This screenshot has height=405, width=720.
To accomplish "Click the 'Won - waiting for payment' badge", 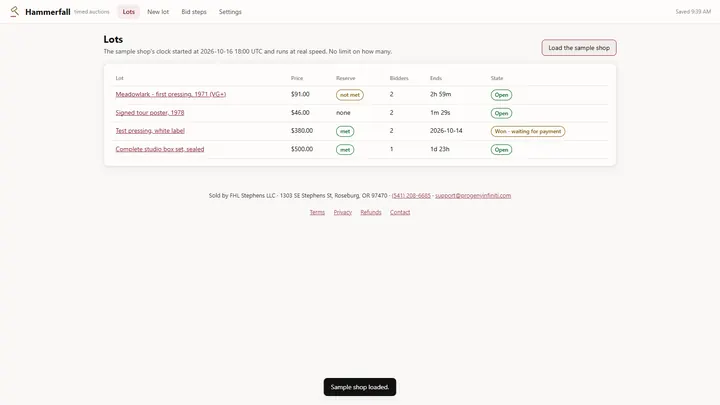I will click(528, 131).
